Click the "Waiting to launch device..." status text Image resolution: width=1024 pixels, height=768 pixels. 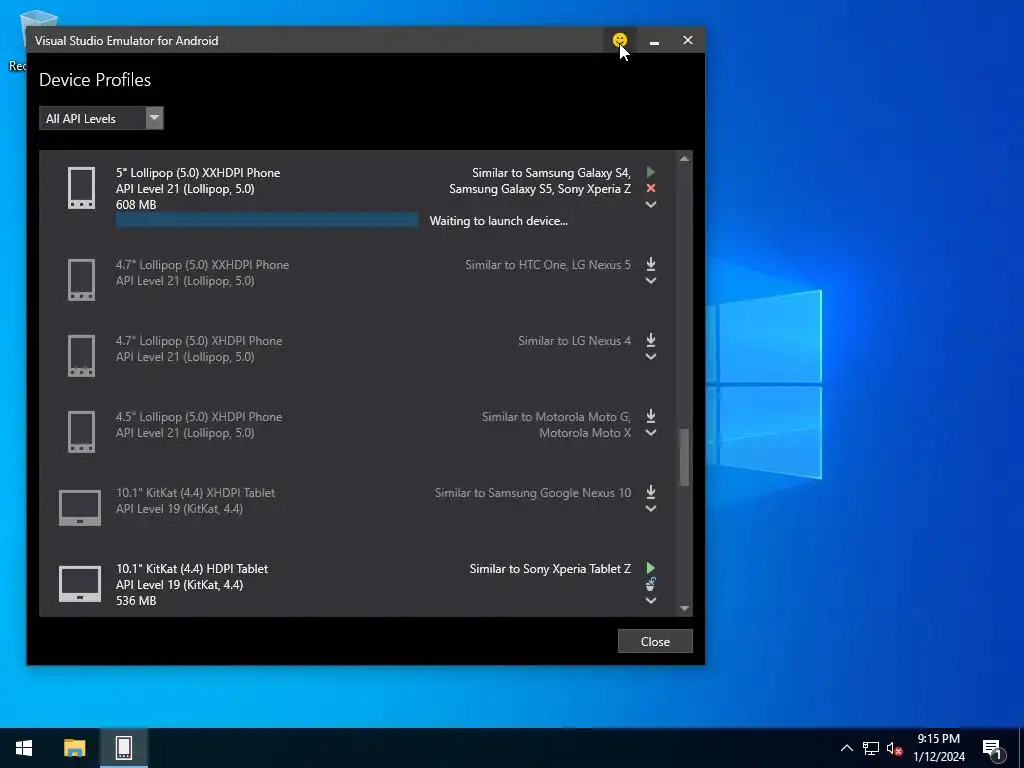[x=498, y=221]
